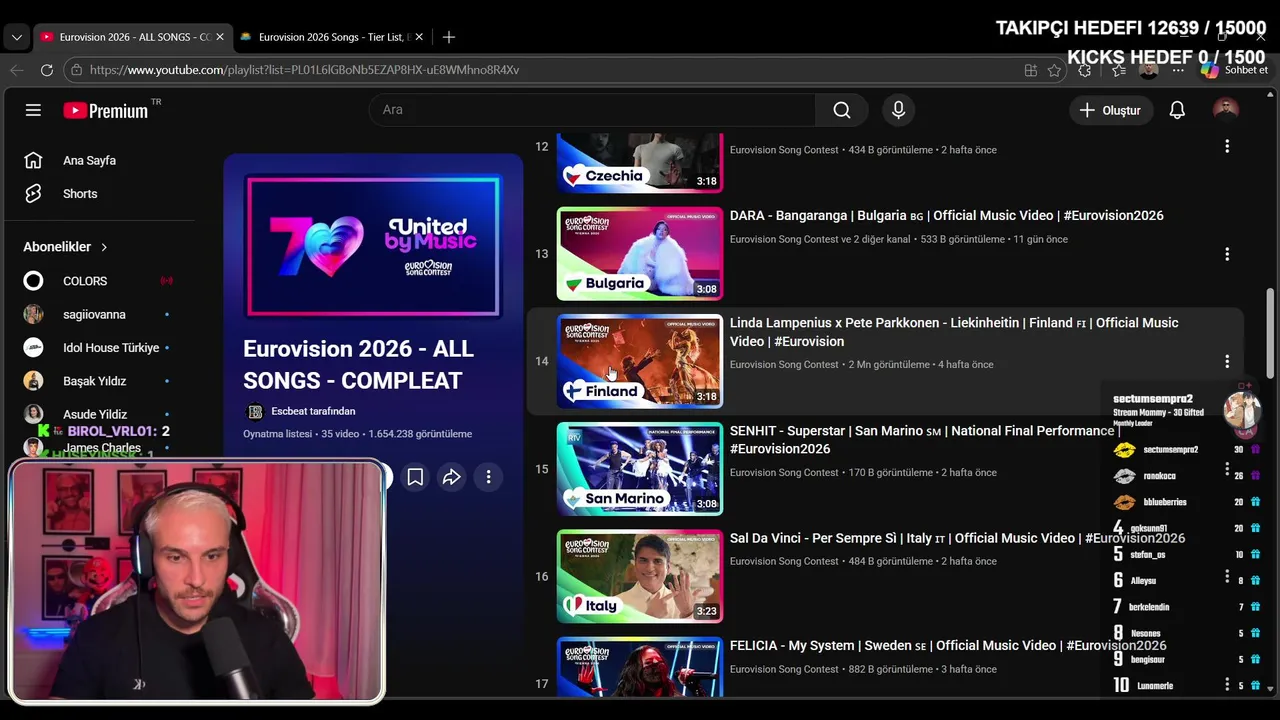
Task: Click the search magnifier button
Action: (x=842, y=110)
